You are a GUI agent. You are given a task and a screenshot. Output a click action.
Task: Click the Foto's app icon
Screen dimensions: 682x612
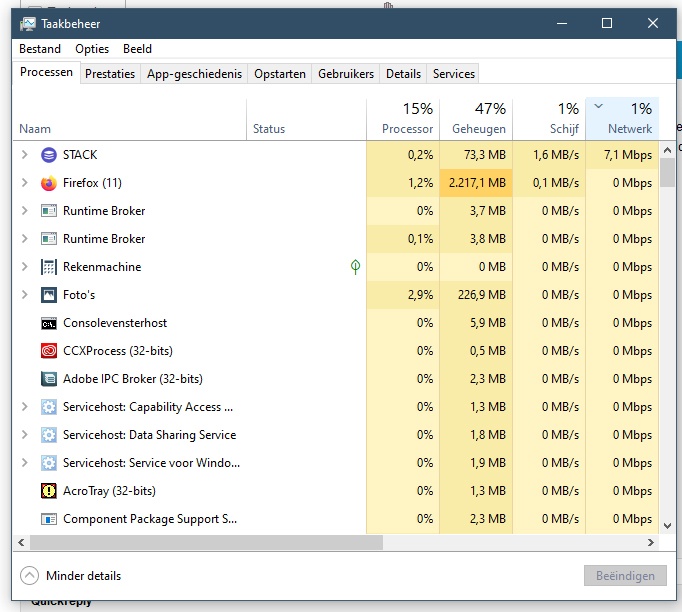tap(49, 295)
